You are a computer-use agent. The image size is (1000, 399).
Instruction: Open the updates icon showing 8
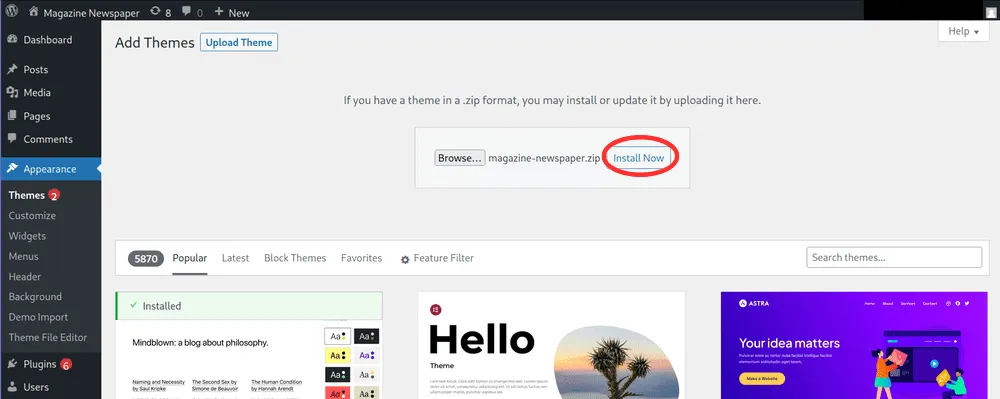tap(155, 12)
